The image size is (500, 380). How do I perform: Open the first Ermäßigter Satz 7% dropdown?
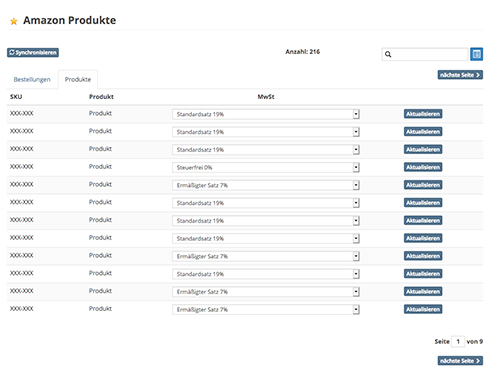tap(266, 185)
